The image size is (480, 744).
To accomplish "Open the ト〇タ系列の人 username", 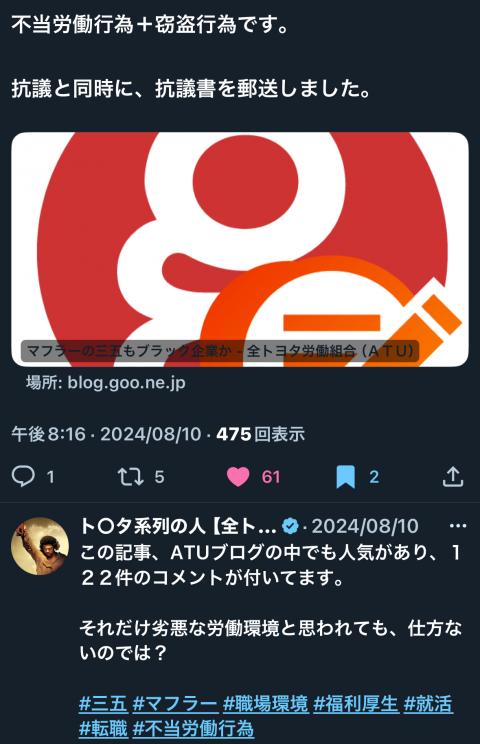I will pyautogui.click(x=178, y=526).
